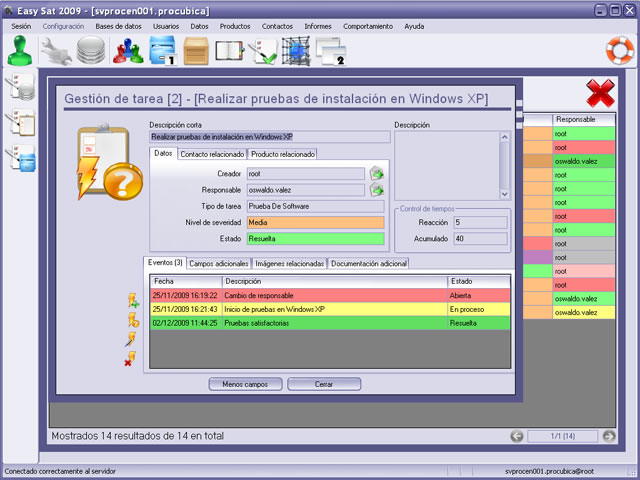Sort events by Fecha column header
The width and height of the screenshot is (640, 480).
coord(187,282)
